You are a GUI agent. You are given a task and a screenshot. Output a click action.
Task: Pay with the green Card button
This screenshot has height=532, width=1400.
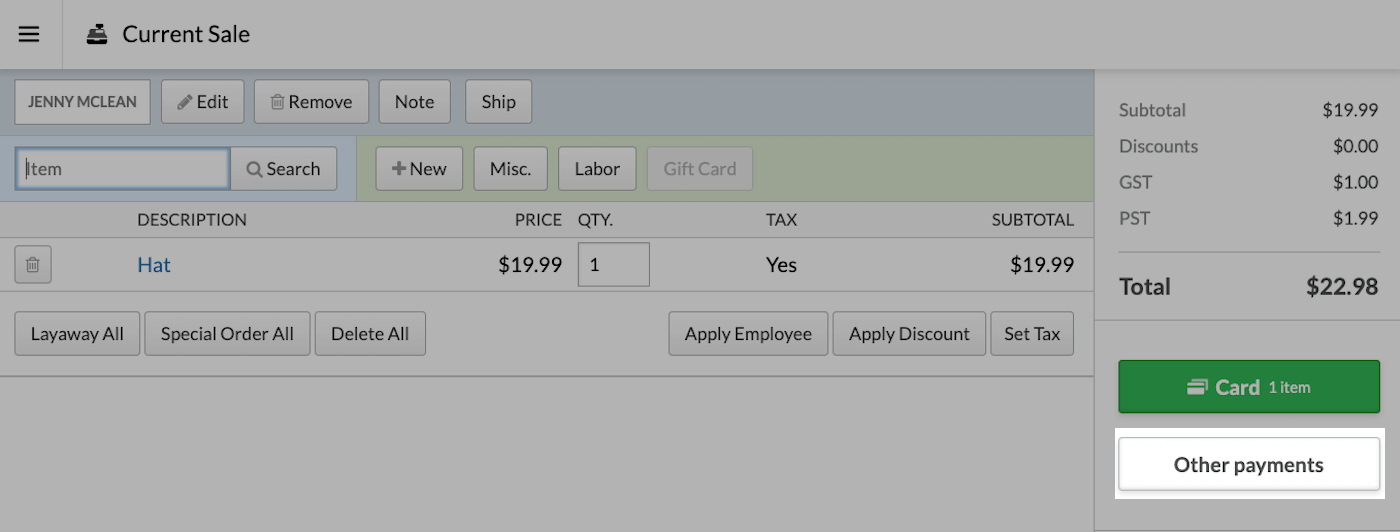click(1249, 387)
